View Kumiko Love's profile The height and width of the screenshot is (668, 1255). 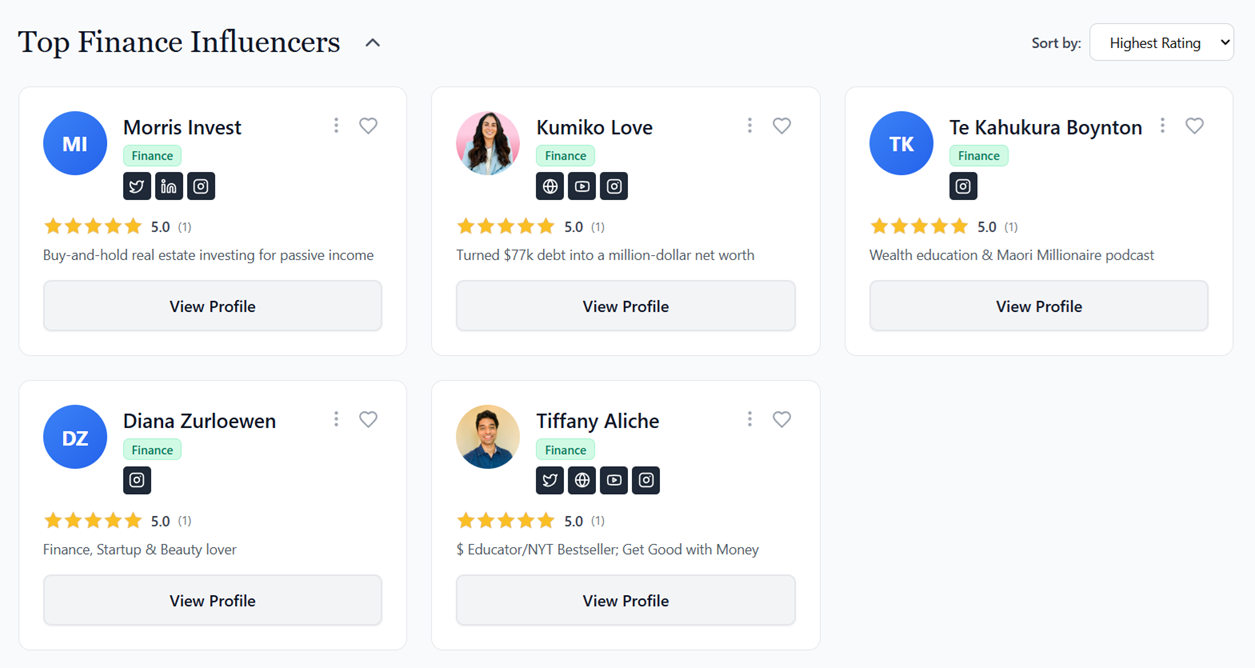(x=625, y=306)
